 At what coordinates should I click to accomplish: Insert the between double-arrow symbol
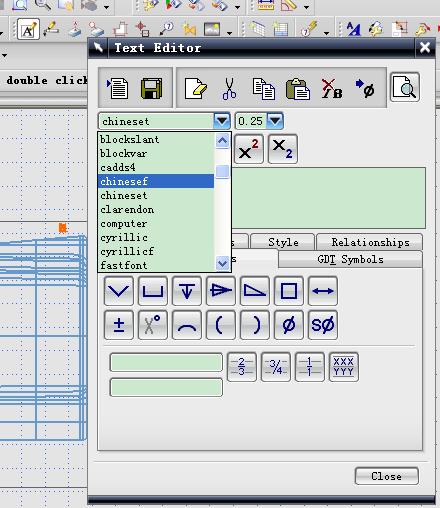coord(323,291)
